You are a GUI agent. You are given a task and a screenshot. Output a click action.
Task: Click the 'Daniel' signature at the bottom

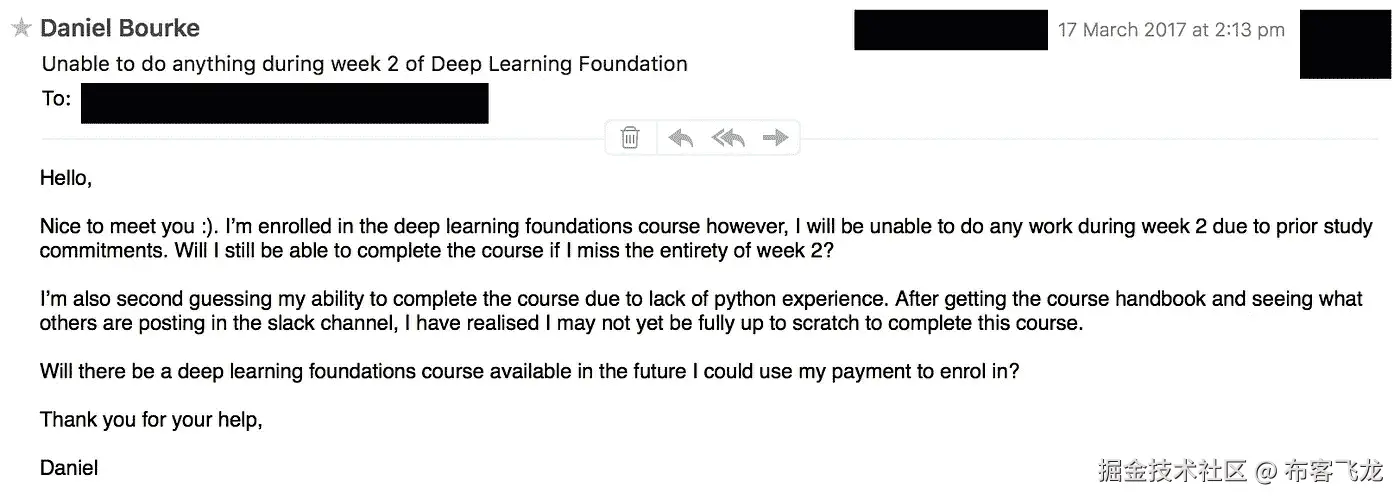69,468
